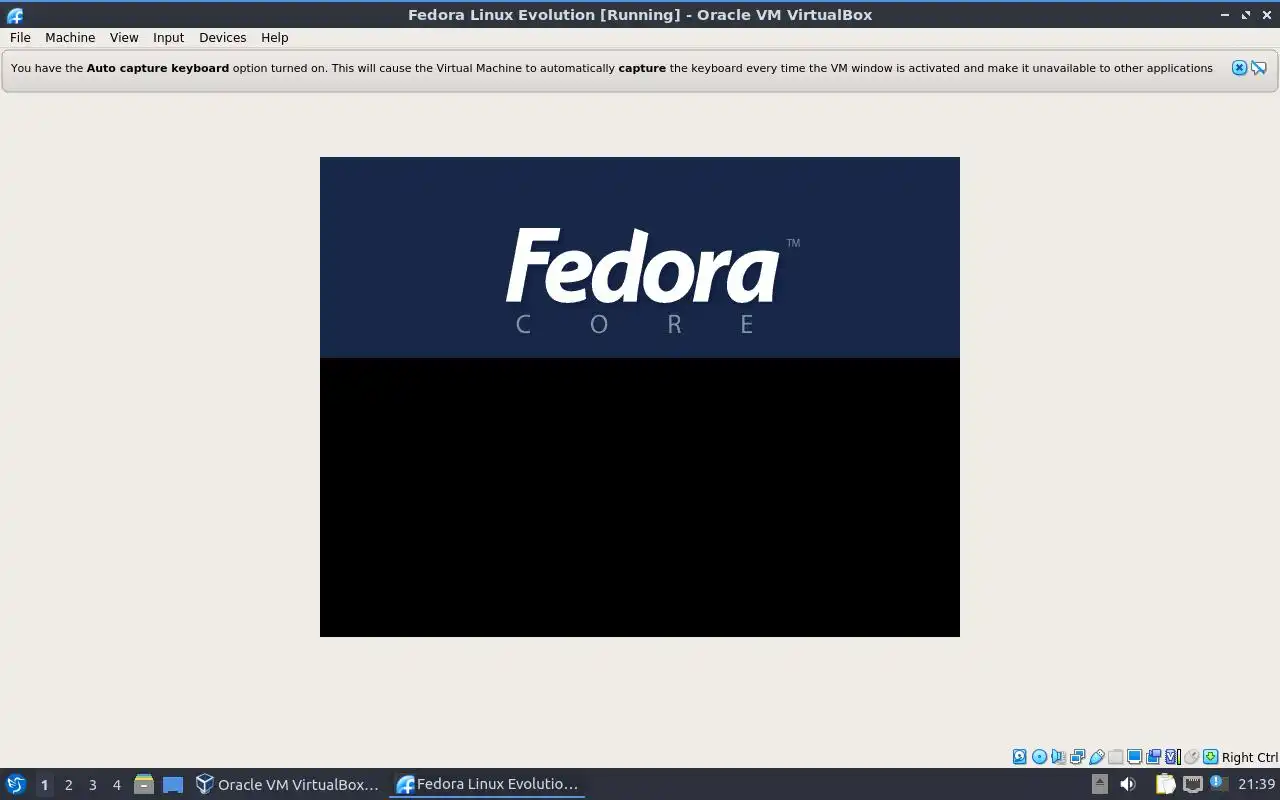Click the removable media eject tray icon
Image resolution: width=1280 pixels, height=800 pixels.
(x=1099, y=784)
